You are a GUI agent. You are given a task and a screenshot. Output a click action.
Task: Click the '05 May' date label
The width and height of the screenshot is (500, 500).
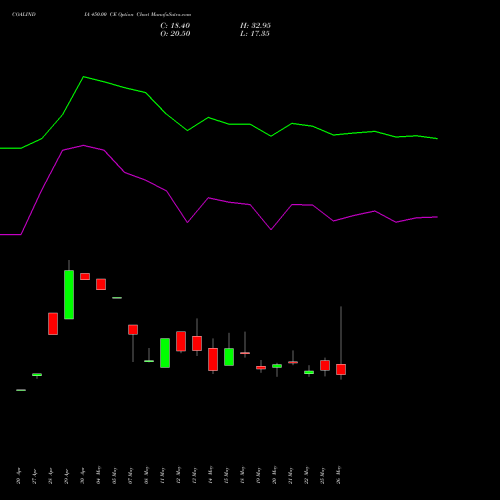(114, 476)
